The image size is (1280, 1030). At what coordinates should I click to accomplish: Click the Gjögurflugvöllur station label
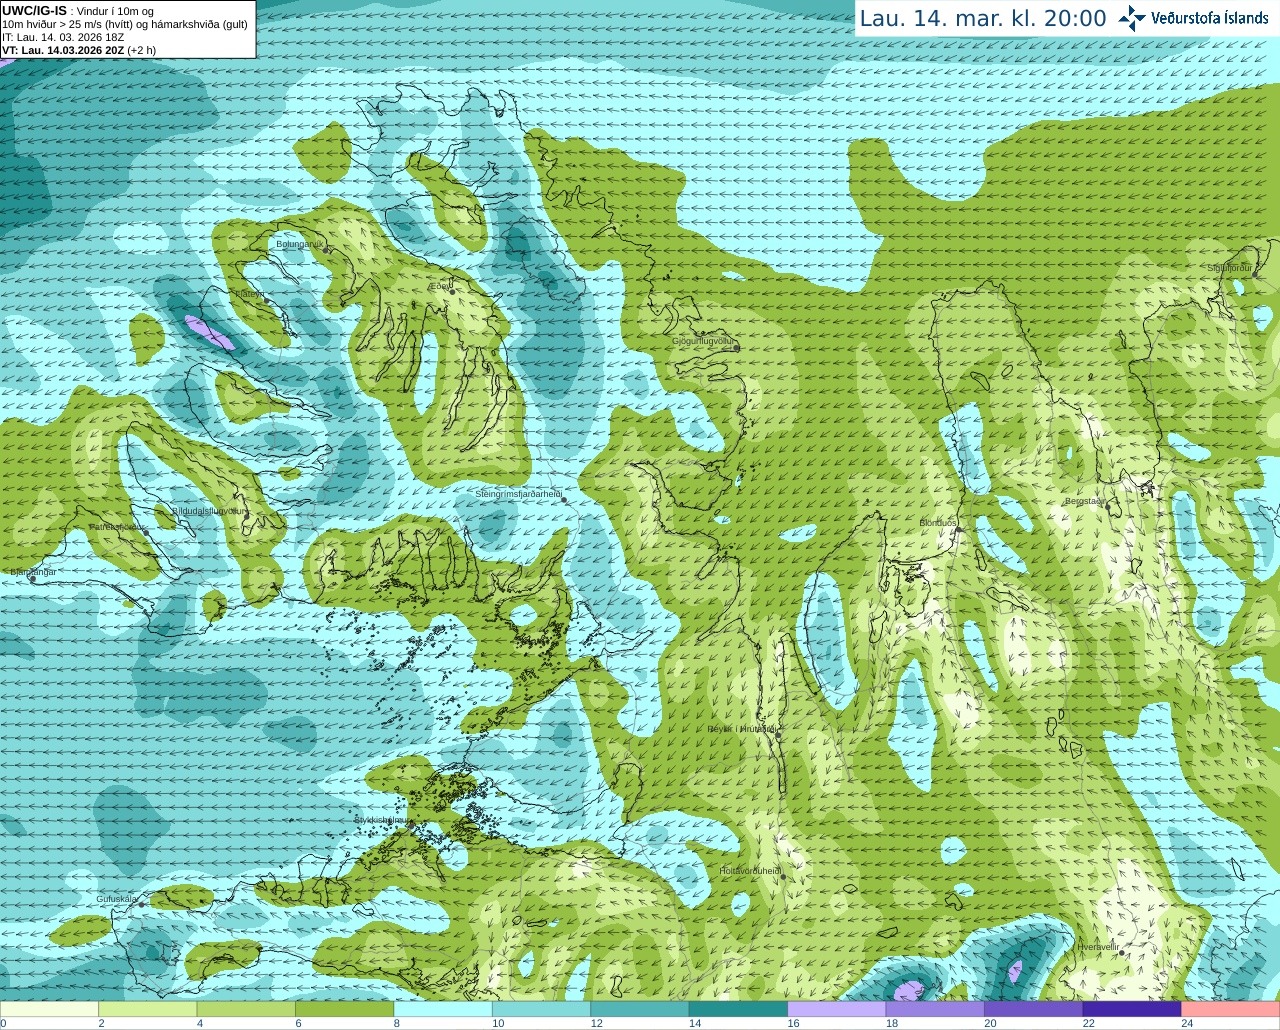click(x=703, y=342)
